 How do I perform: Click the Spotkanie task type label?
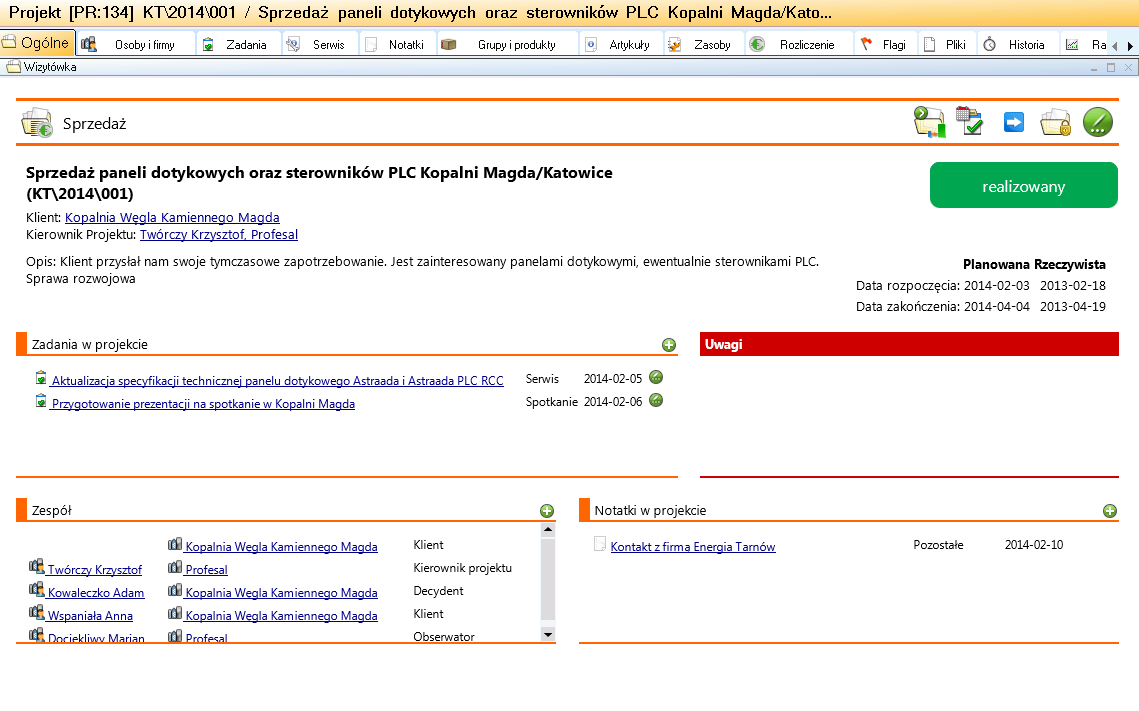click(x=552, y=402)
